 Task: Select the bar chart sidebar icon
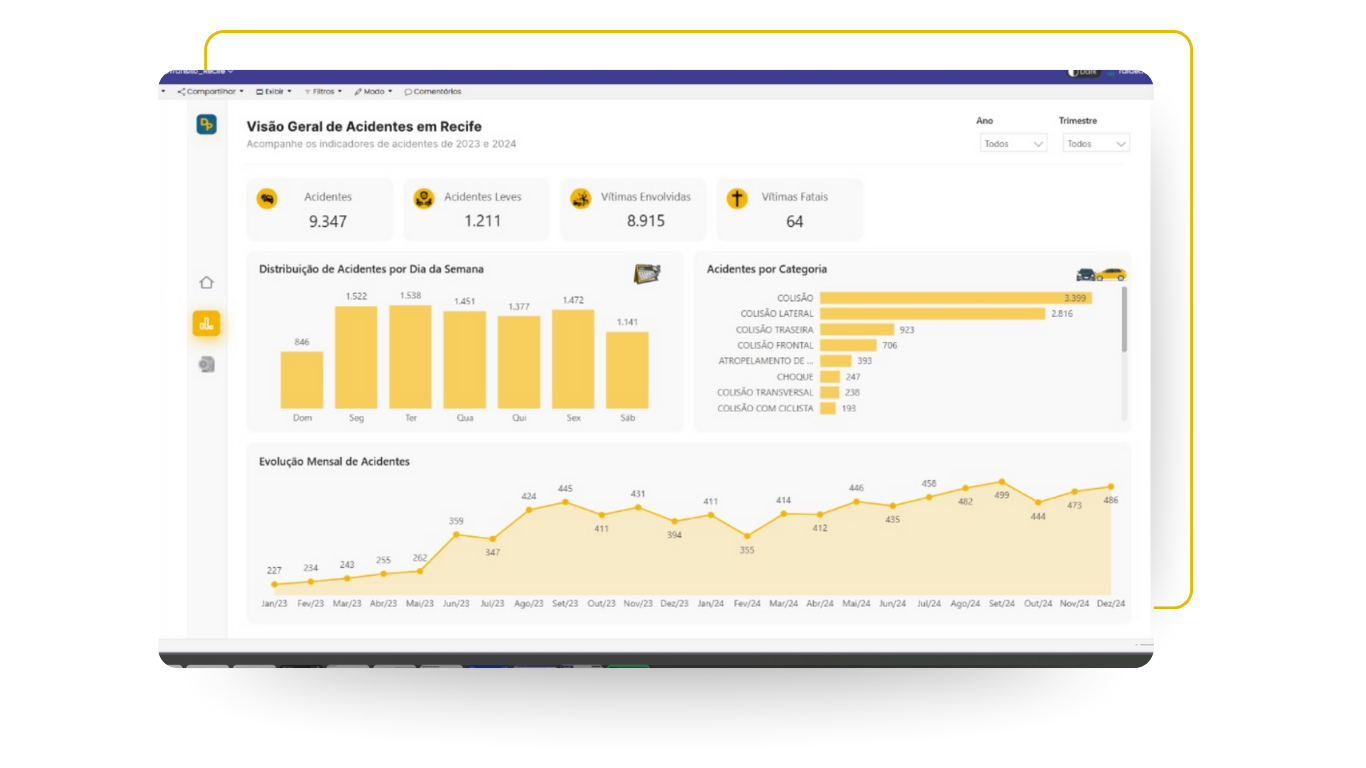(x=206, y=323)
